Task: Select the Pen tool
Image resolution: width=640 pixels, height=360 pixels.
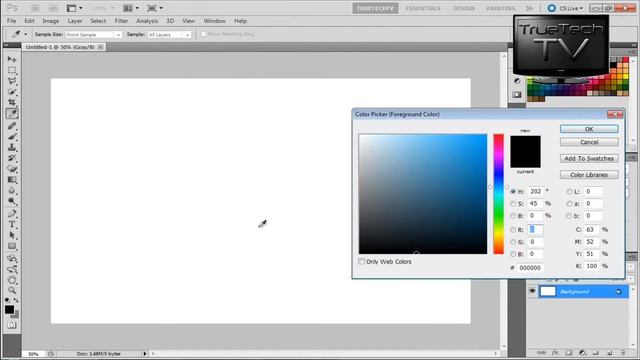Action: (x=12, y=213)
